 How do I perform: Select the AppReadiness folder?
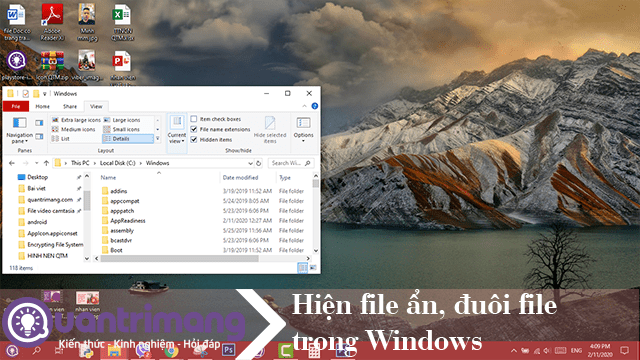click(x=128, y=220)
